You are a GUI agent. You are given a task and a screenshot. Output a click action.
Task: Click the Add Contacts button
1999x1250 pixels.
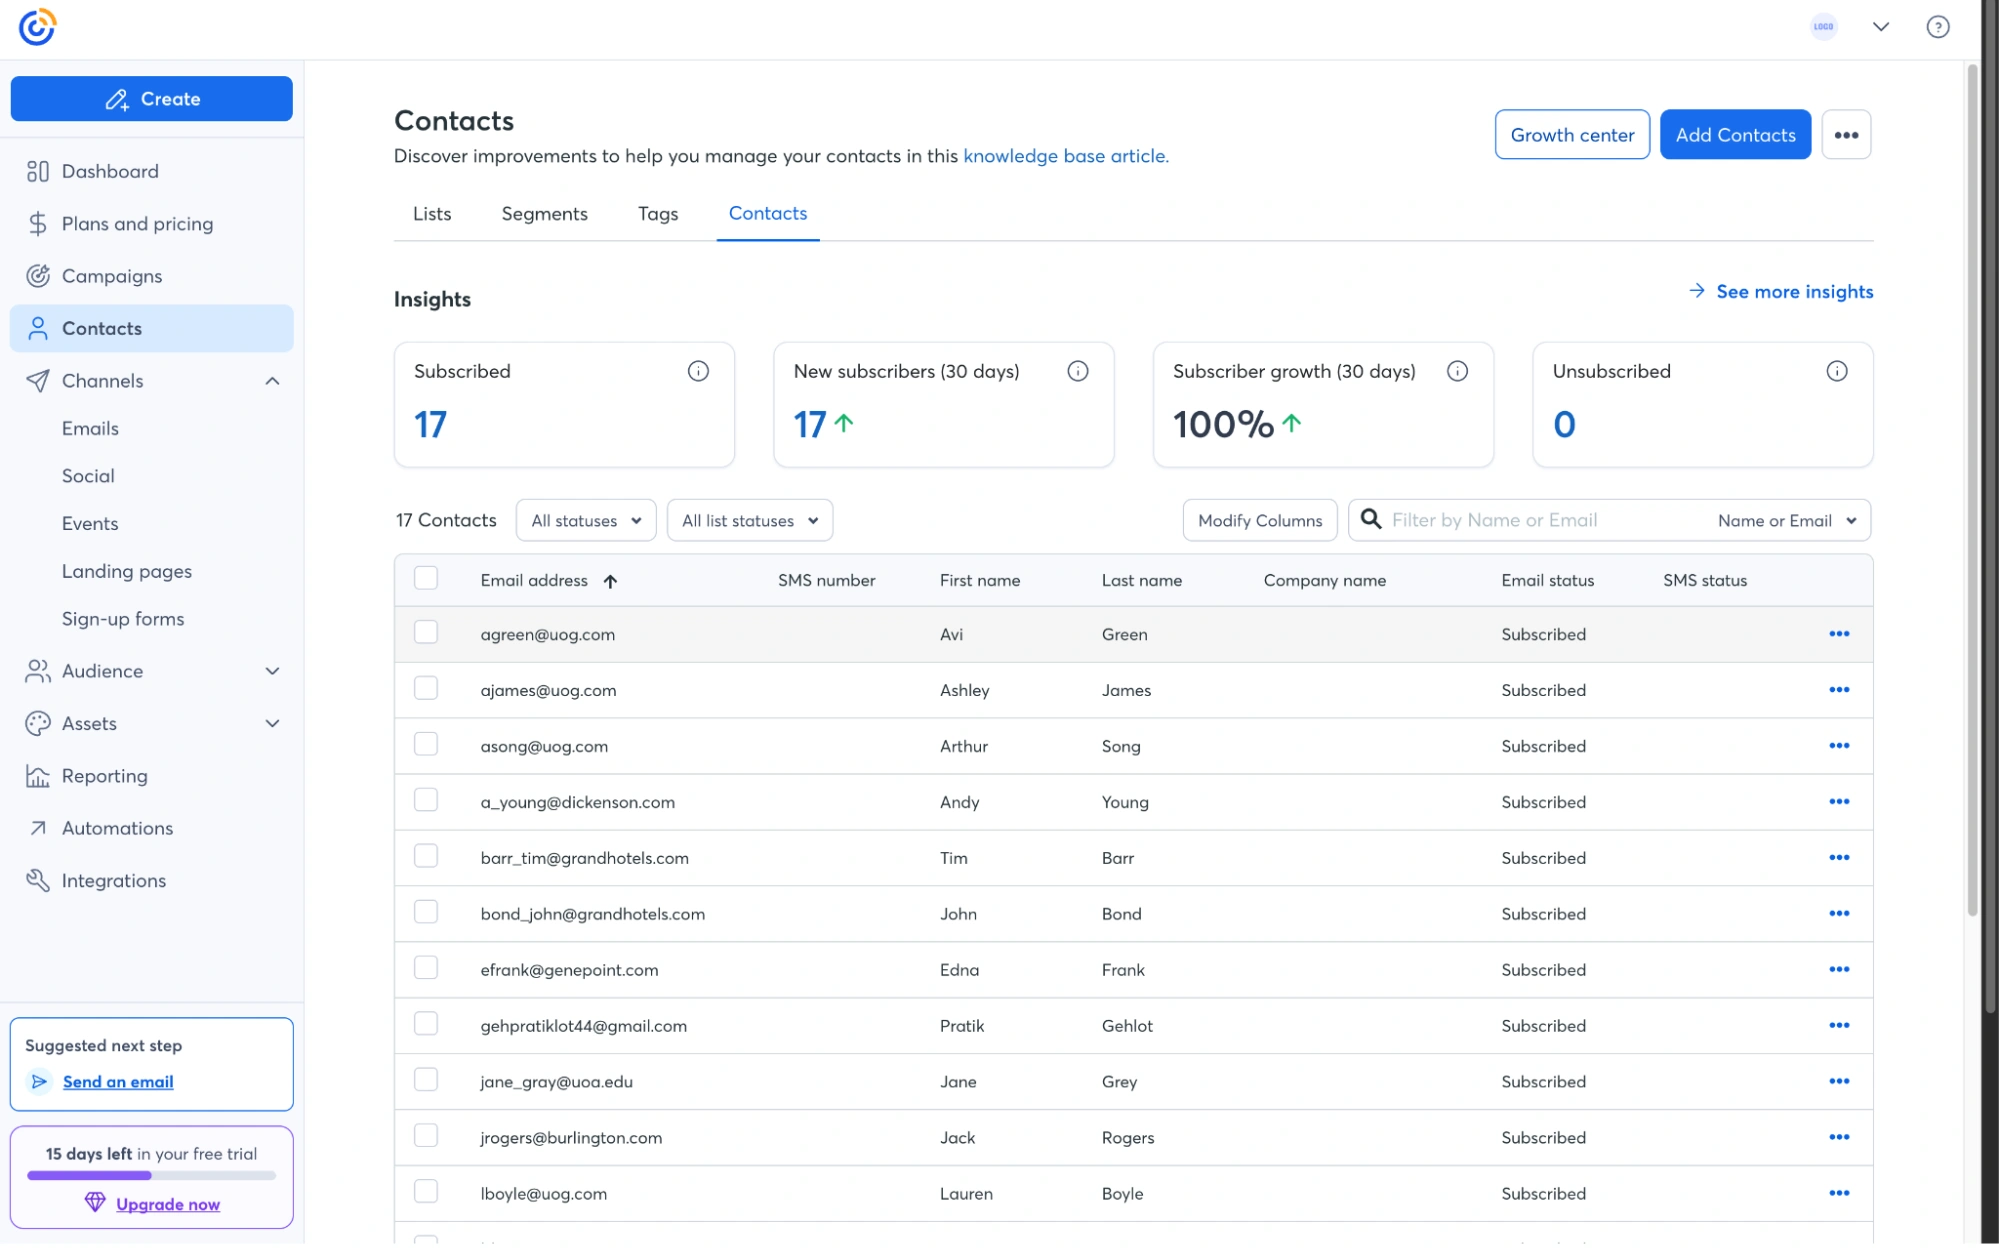(1735, 134)
